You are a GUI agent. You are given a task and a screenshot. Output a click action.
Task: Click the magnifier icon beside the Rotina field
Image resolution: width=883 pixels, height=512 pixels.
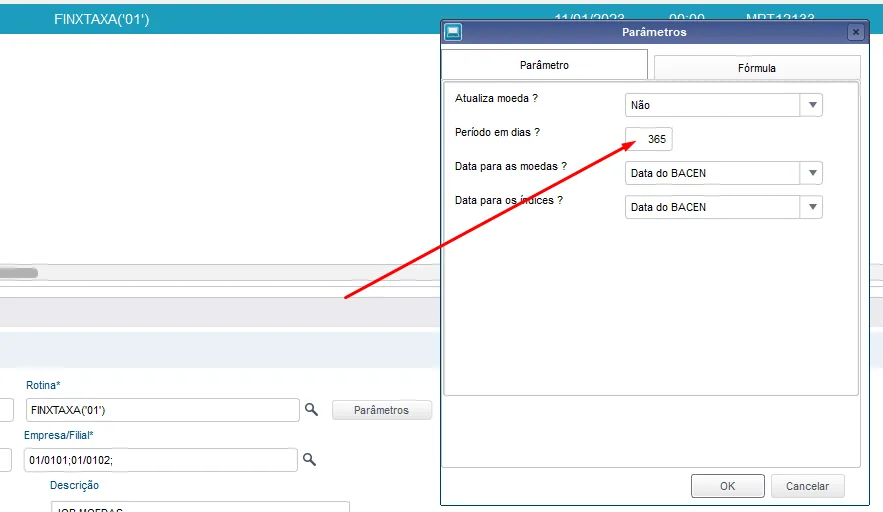[x=311, y=409]
